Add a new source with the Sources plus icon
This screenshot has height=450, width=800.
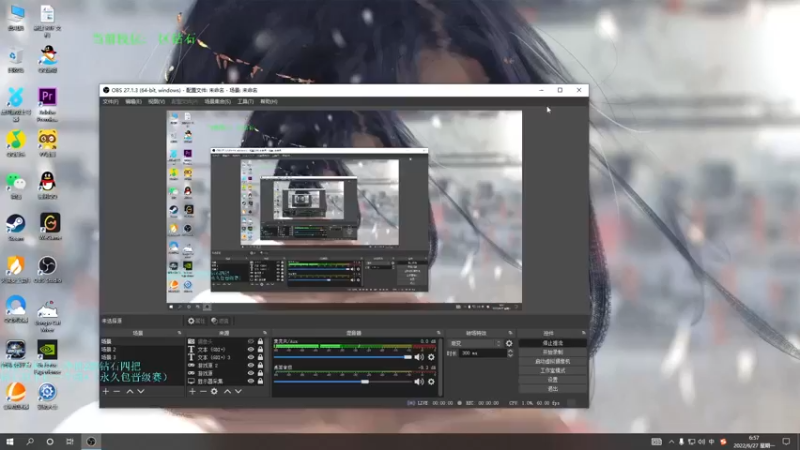[192, 391]
